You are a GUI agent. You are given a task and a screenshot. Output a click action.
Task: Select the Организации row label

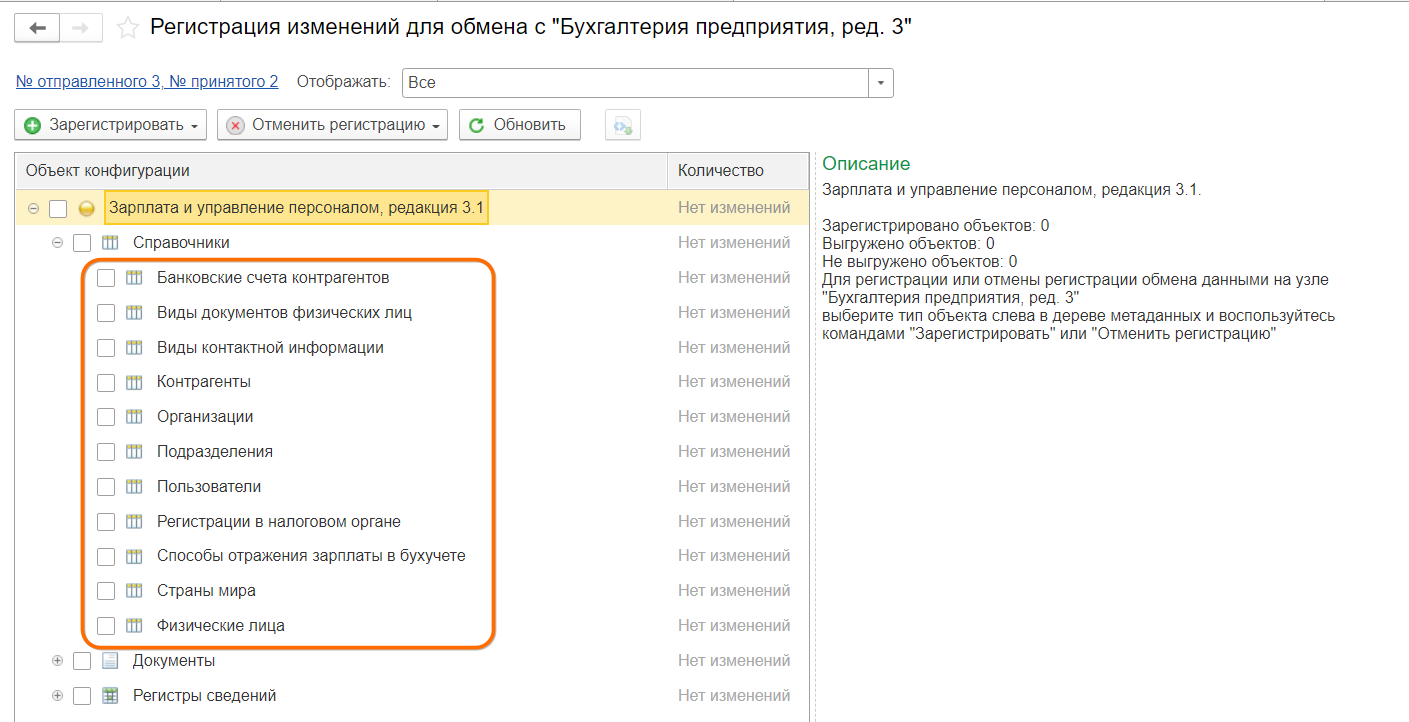pyautogui.click(x=205, y=417)
